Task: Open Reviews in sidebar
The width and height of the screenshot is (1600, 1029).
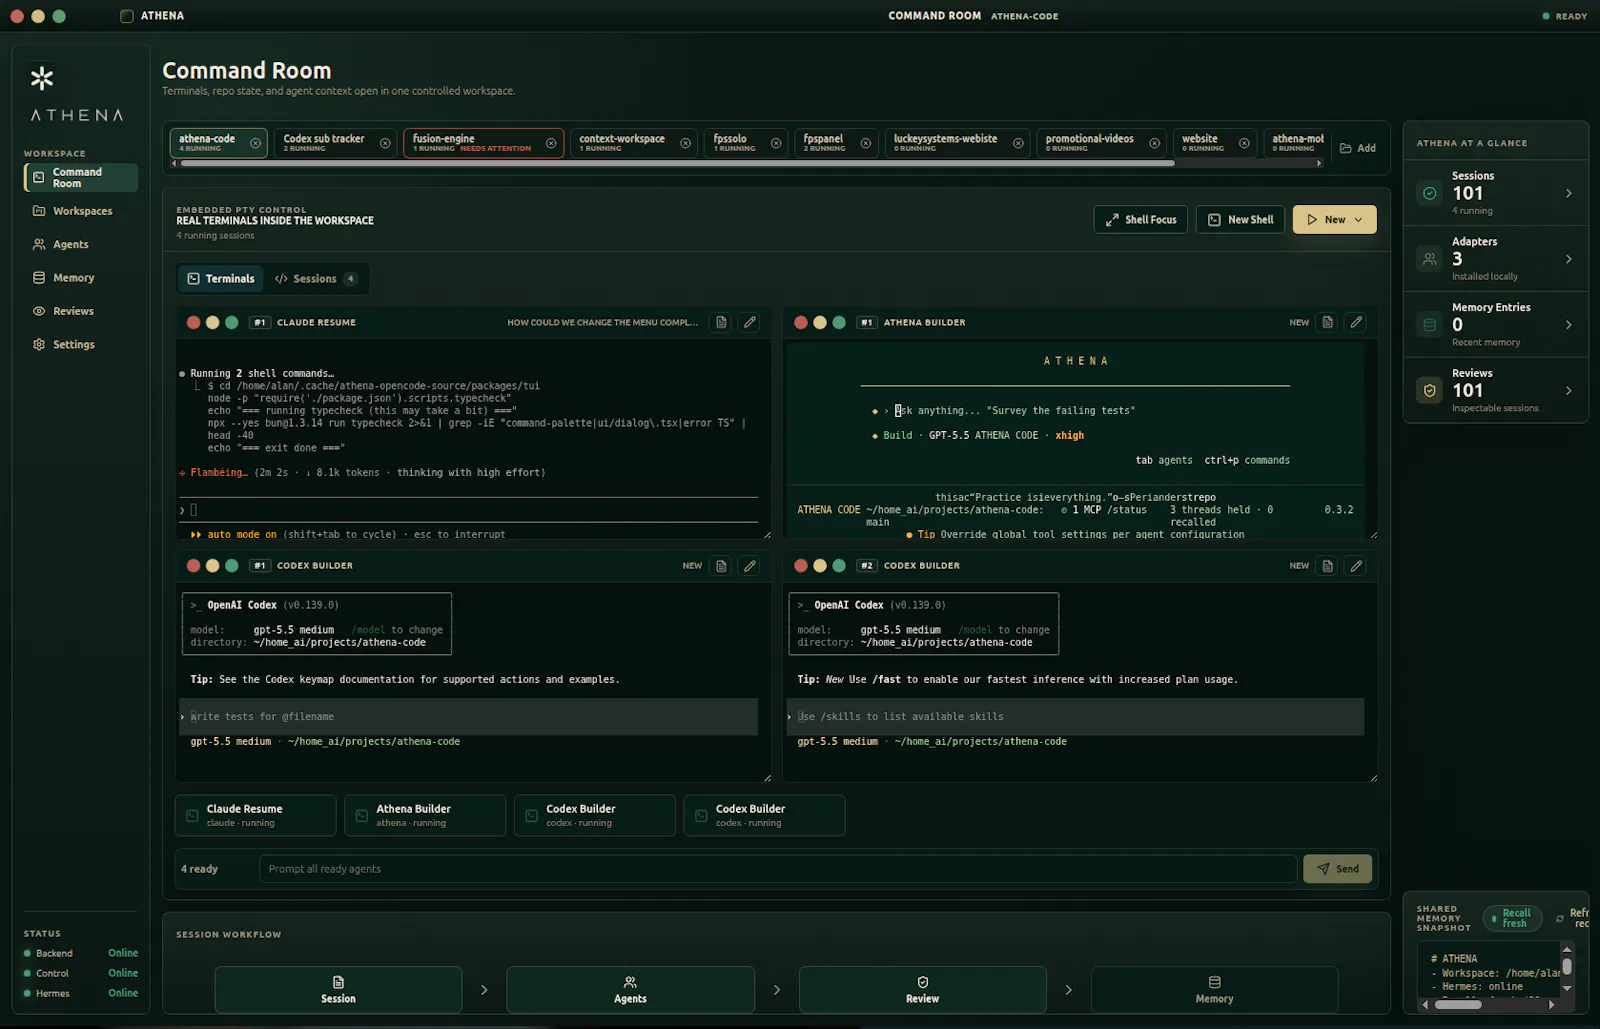Action: point(81,311)
